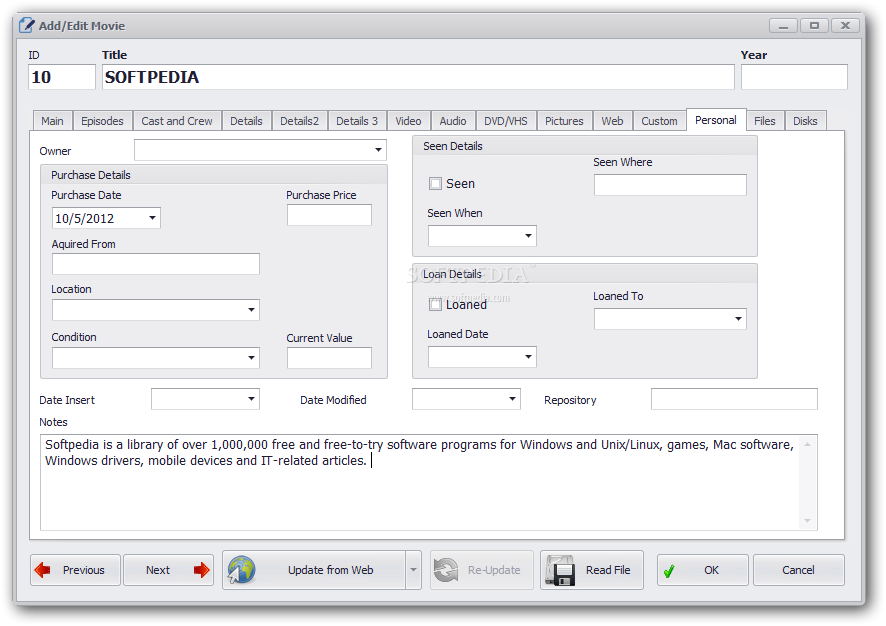Viewport: 886px width, 626px height.
Task: Expand the Condition combo box
Action: (251, 358)
